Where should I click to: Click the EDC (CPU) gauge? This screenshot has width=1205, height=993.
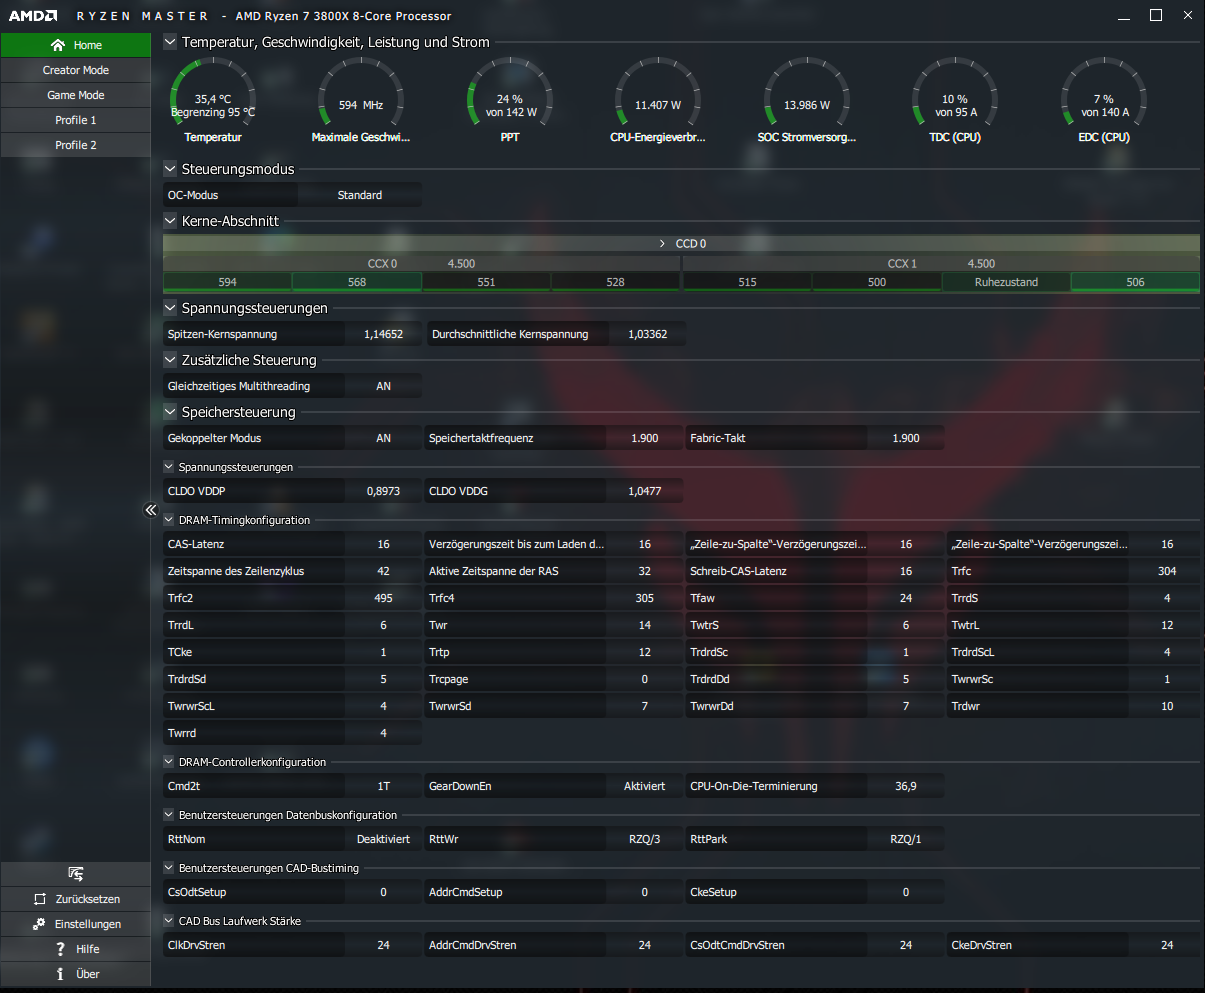click(1104, 100)
